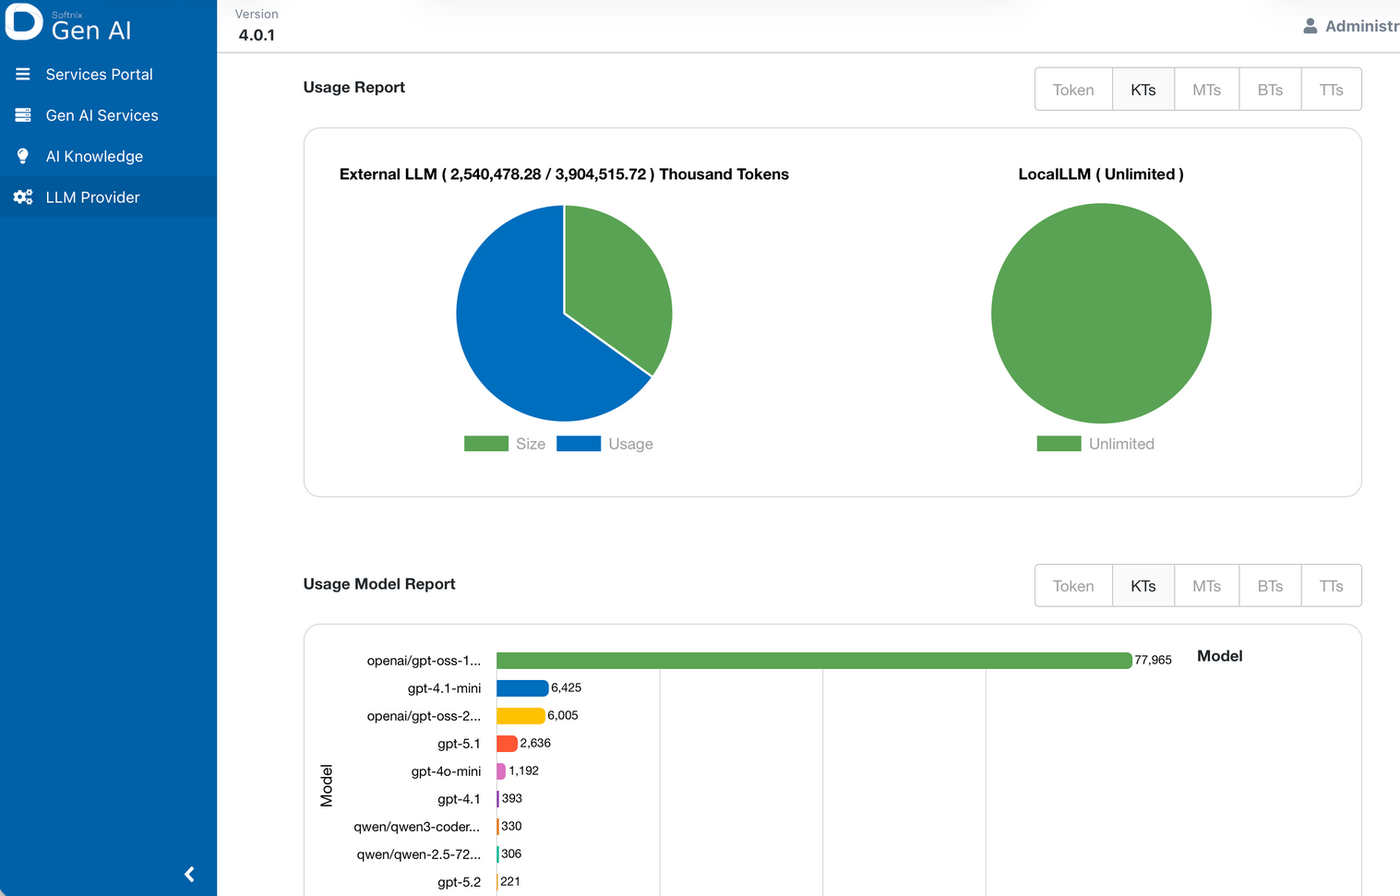The image size is (1400, 896).
Task: Click the gpt-5.1 red bar
Action: click(507, 743)
